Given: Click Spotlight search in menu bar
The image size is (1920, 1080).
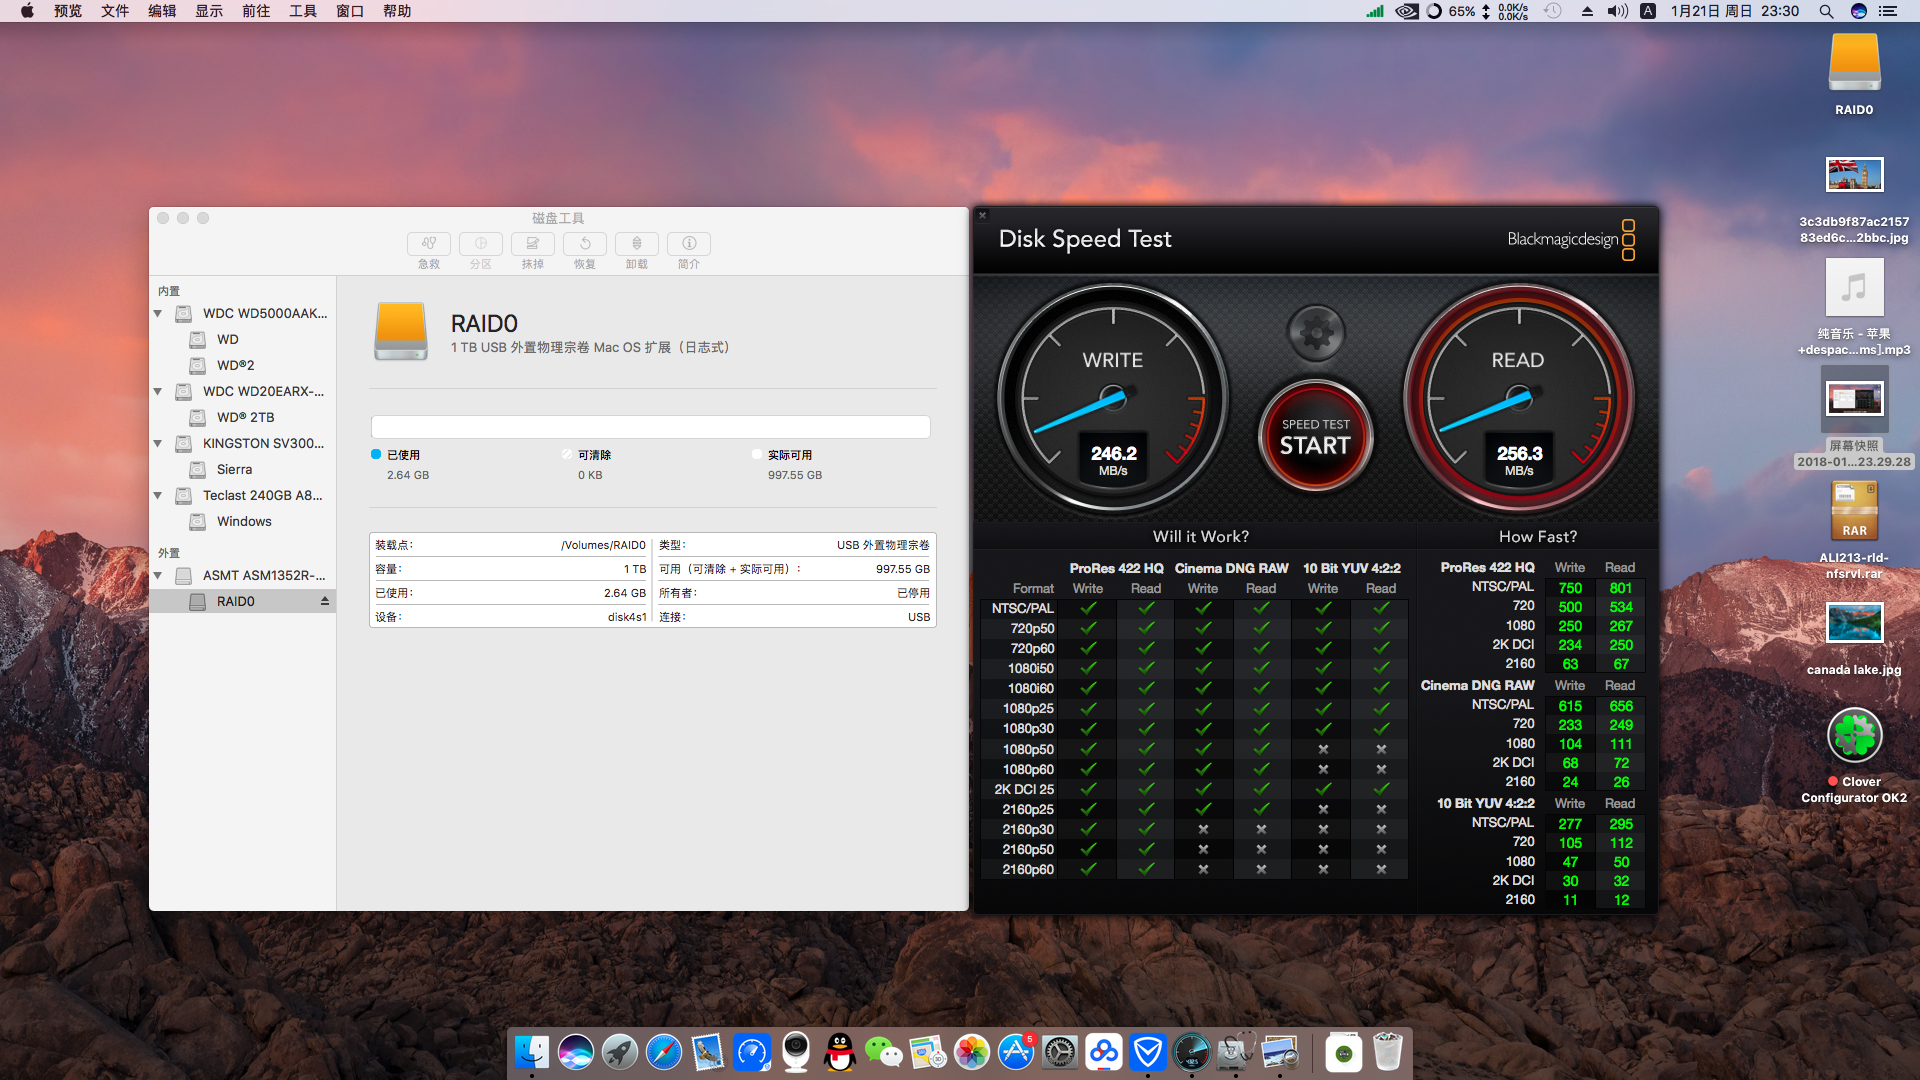Looking at the screenshot, I should click(x=1826, y=11).
